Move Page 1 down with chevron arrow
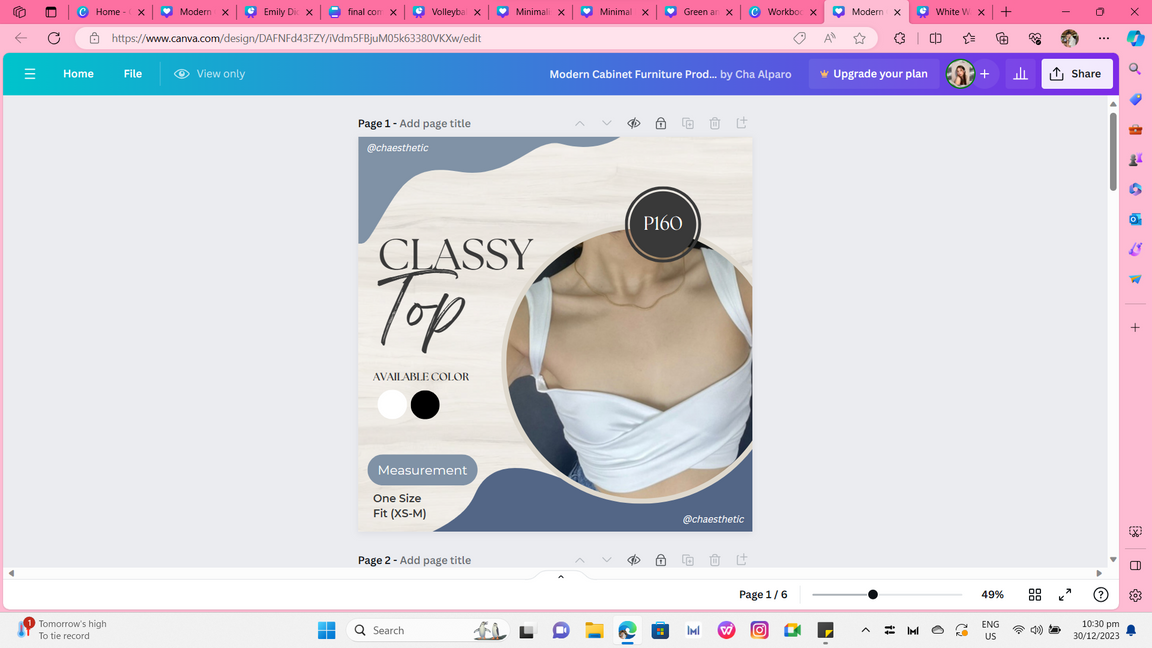 pyautogui.click(x=606, y=123)
